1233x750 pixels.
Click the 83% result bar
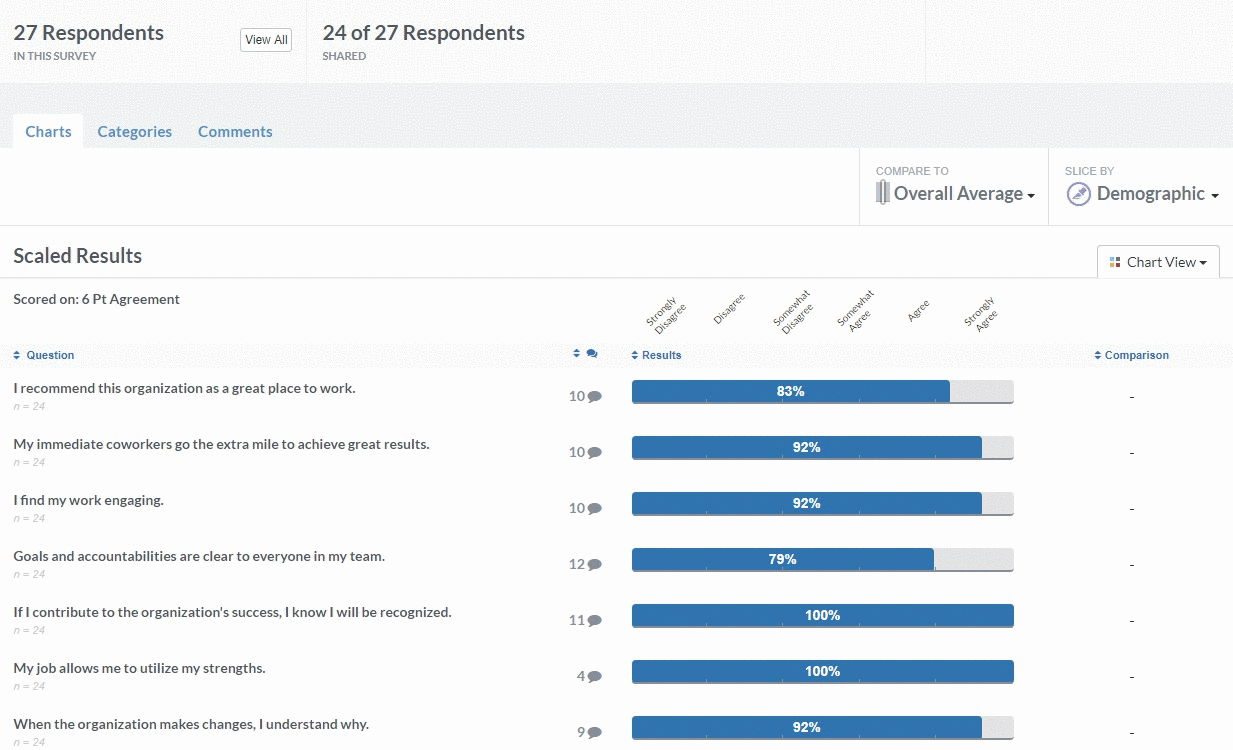point(791,391)
